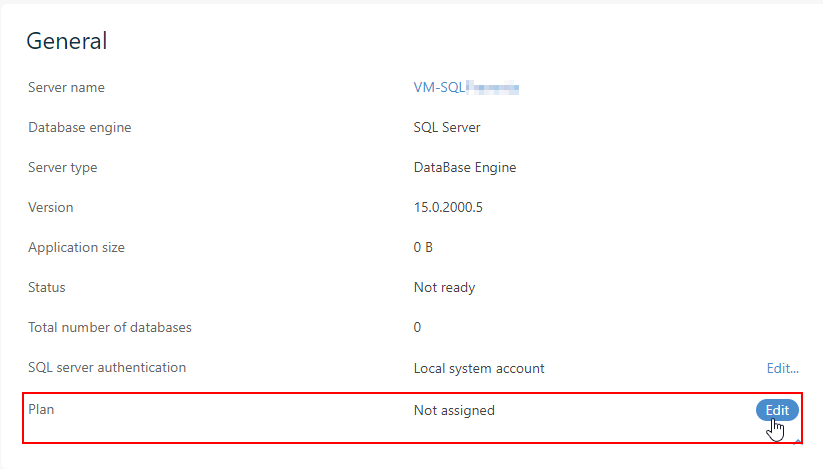Select the Local system account value
This screenshot has width=823, height=469.
point(479,368)
